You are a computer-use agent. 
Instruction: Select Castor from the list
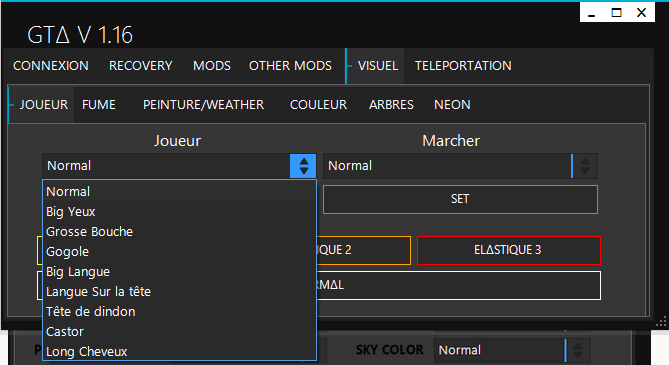[x=179, y=332]
